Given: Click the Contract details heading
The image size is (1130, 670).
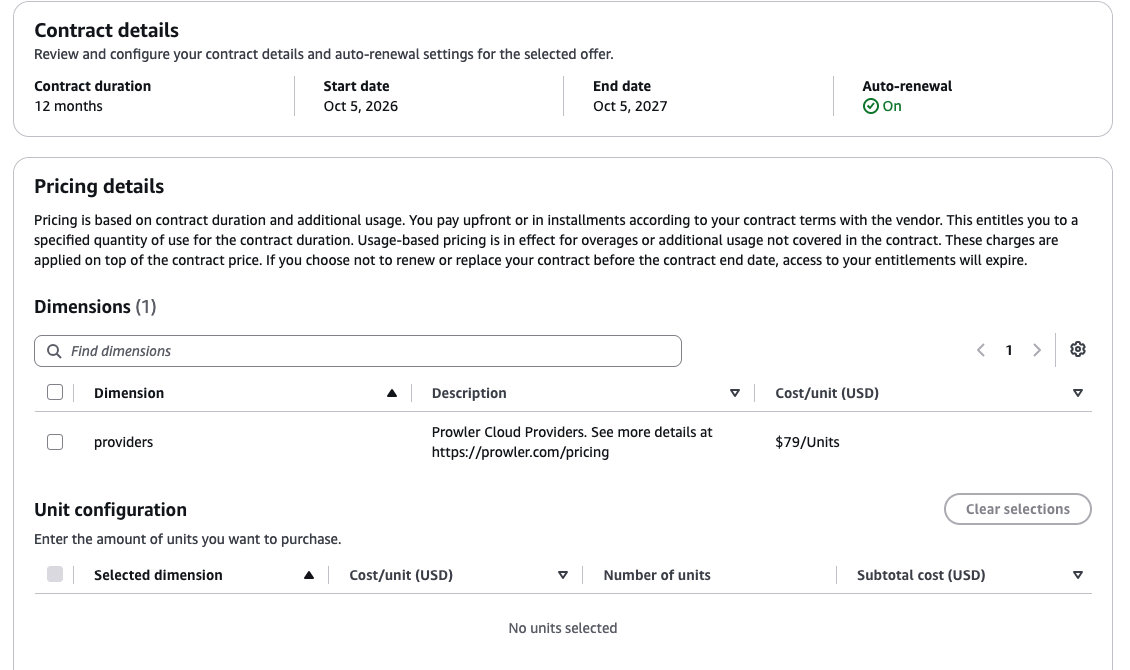Looking at the screenshot, I should pyautogui.click(x=107, y=30).
